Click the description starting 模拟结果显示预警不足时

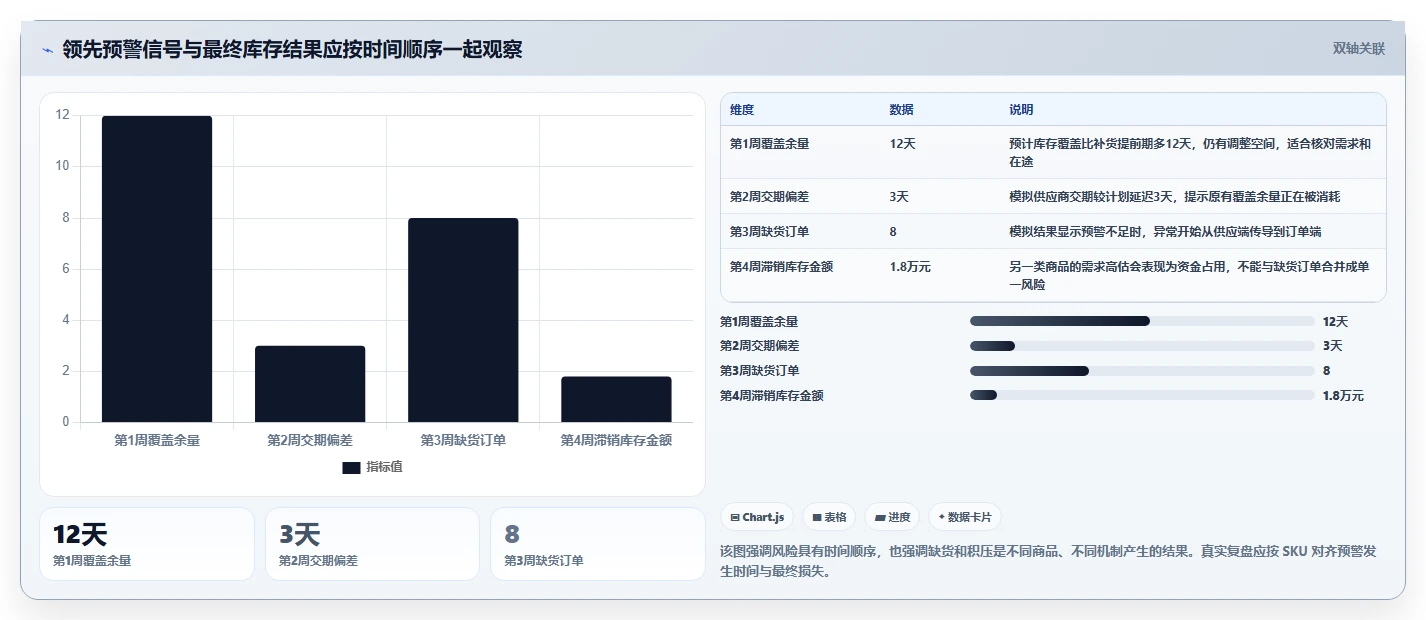(x=1165, y=232)
